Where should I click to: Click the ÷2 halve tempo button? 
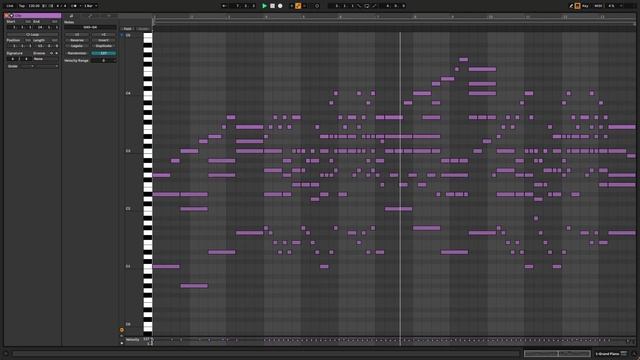[x=77, y=35]
